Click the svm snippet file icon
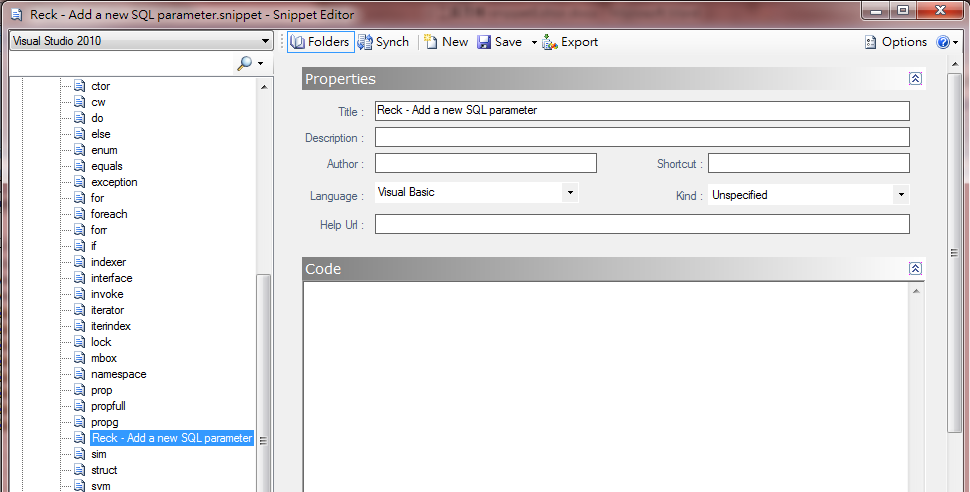Viewport: 970px width, 492px height. [x=80, y=486]
